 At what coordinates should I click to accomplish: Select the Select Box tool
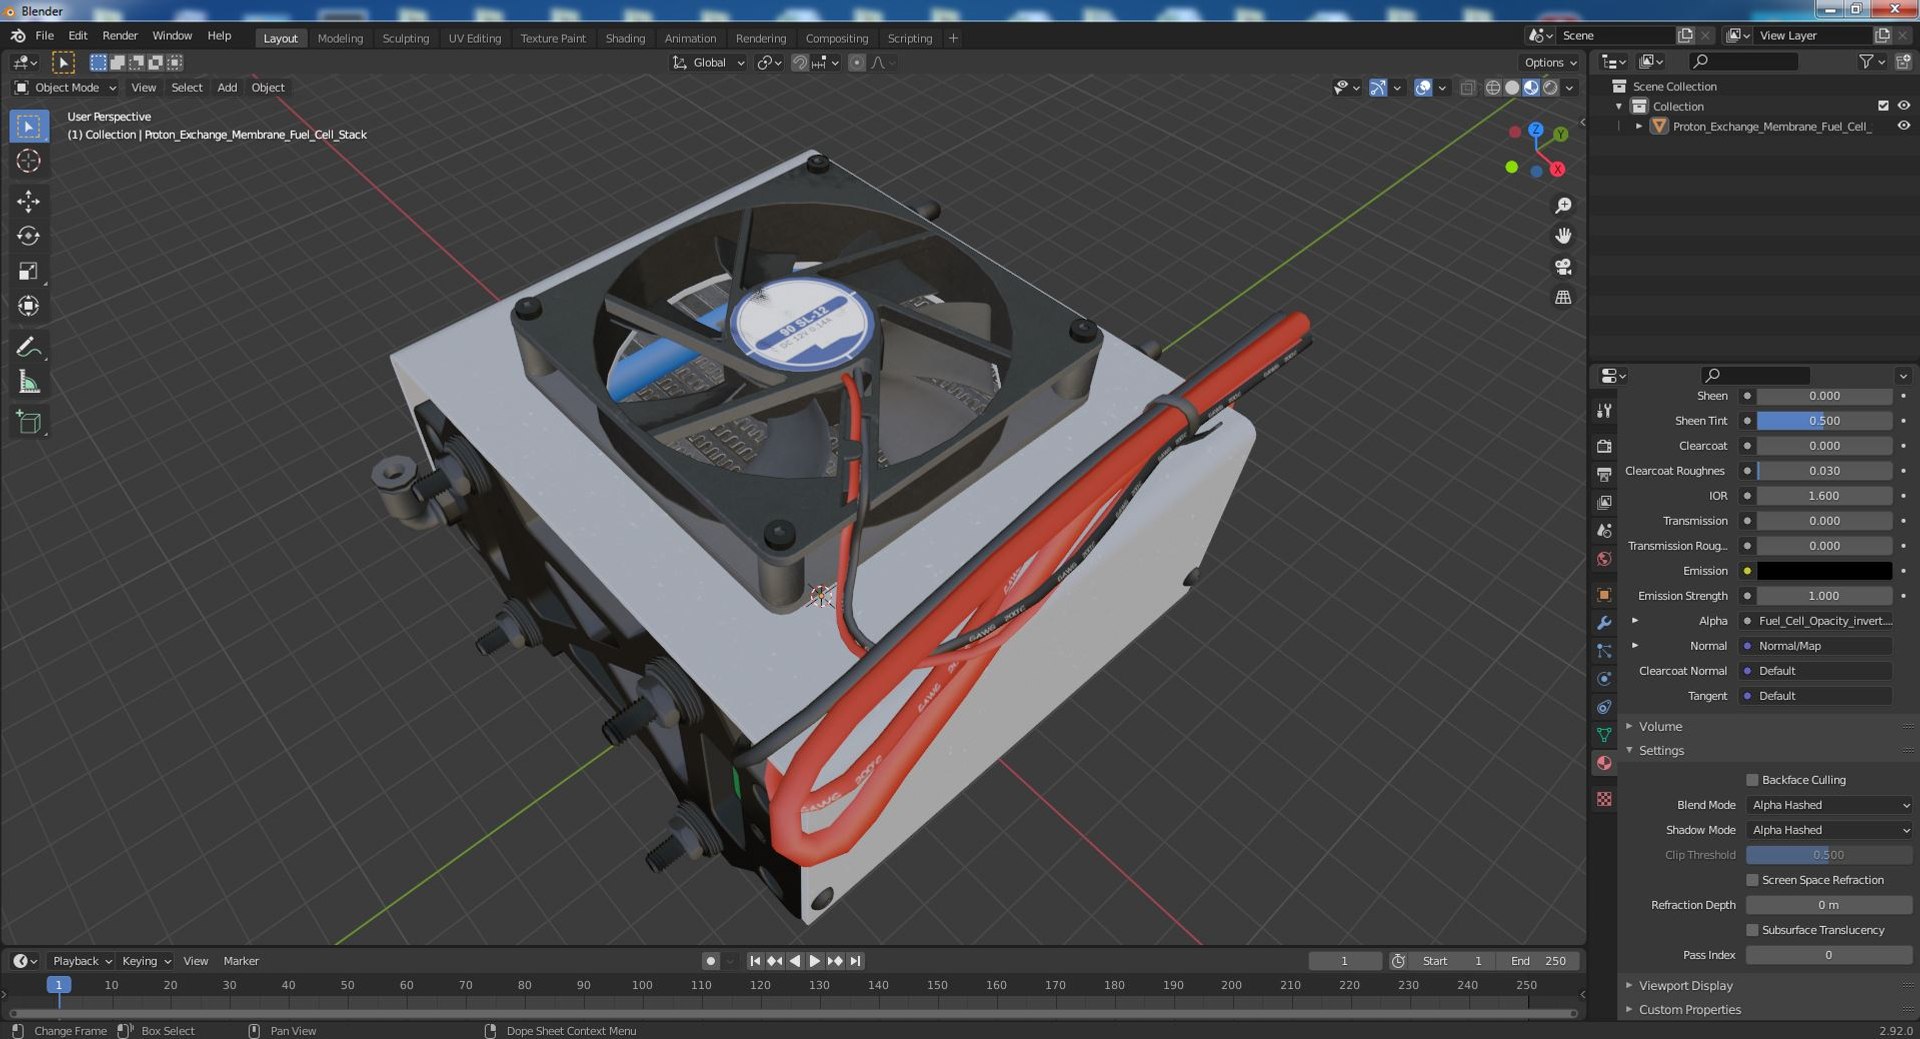tap(29, 126)
